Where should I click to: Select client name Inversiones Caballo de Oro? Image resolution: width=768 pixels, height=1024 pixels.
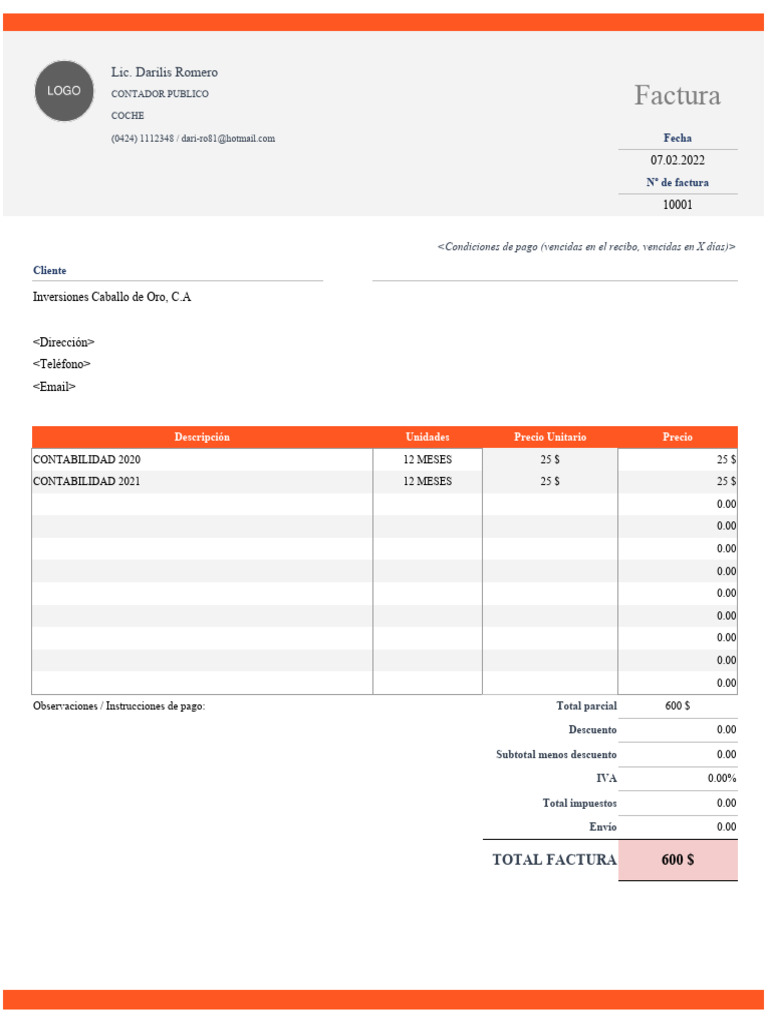112,297
